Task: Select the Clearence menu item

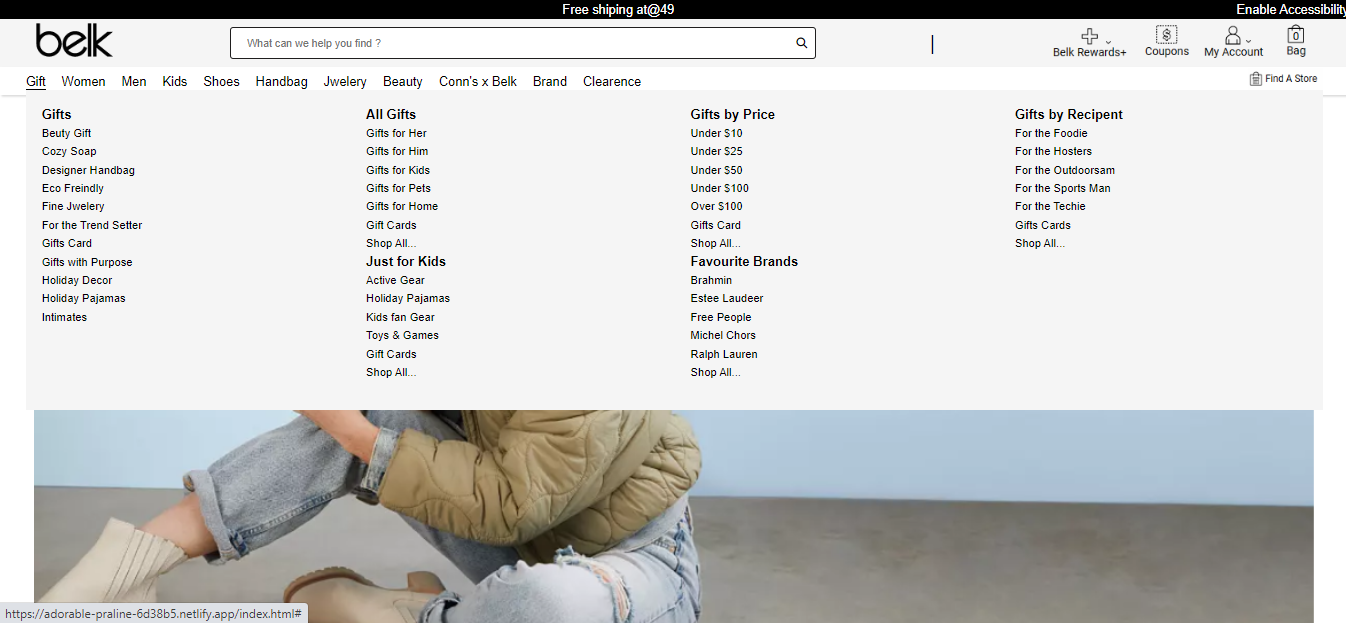Action: (x=611, y=81)
